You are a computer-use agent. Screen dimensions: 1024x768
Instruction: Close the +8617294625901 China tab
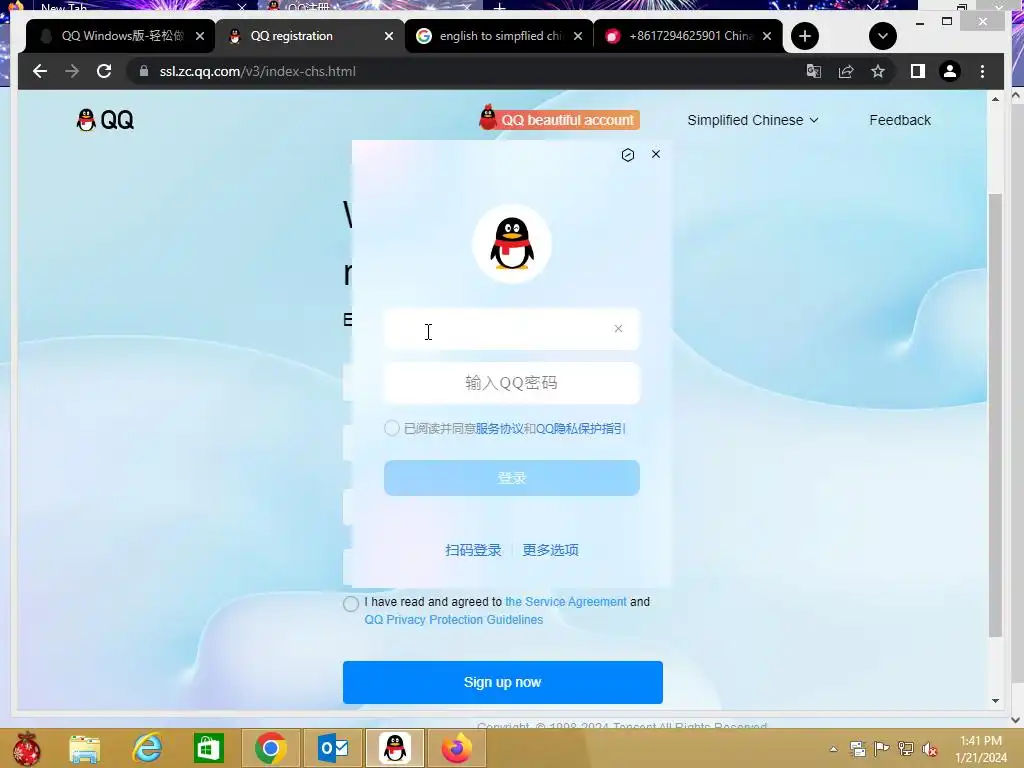tap(767, 36)
